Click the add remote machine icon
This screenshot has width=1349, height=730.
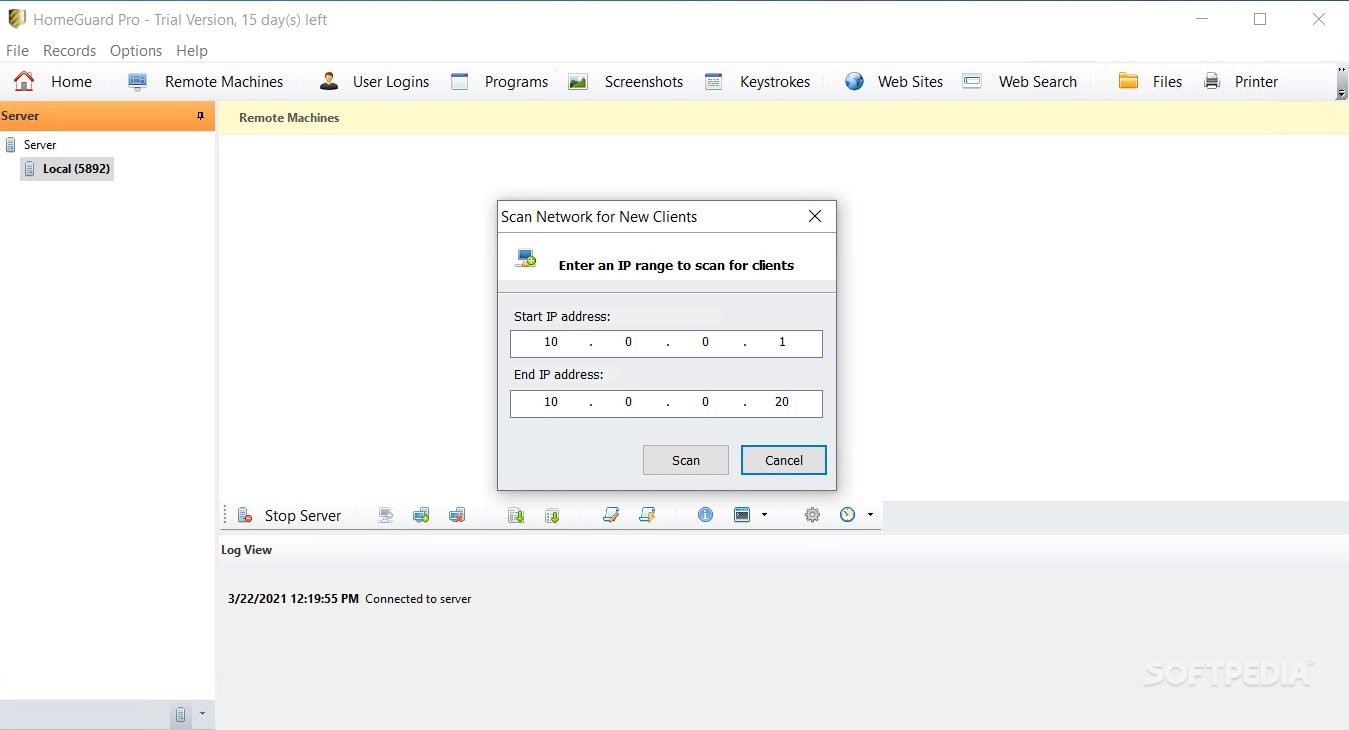pos(421,515)
